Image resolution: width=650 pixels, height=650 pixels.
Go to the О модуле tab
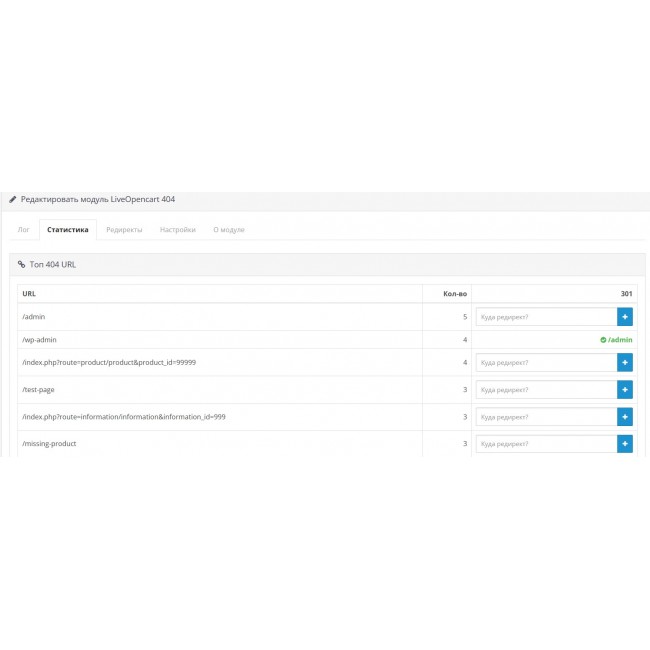tap(228, 230)
